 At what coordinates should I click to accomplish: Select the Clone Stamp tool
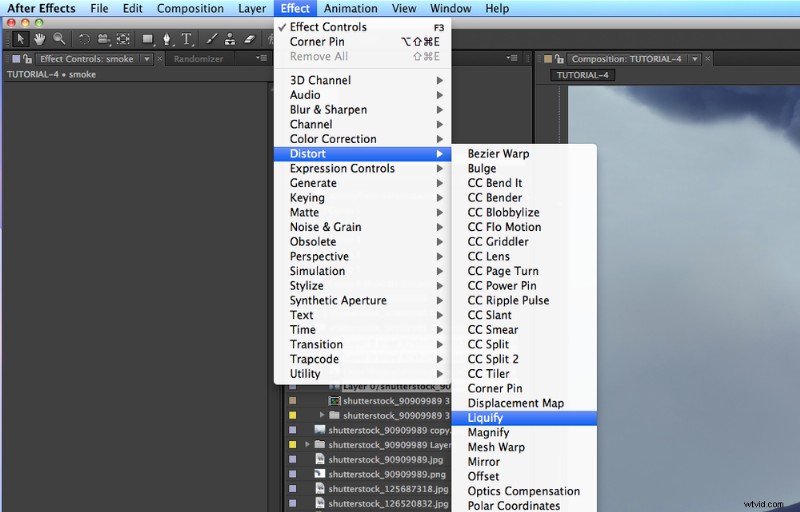point(230,39)
